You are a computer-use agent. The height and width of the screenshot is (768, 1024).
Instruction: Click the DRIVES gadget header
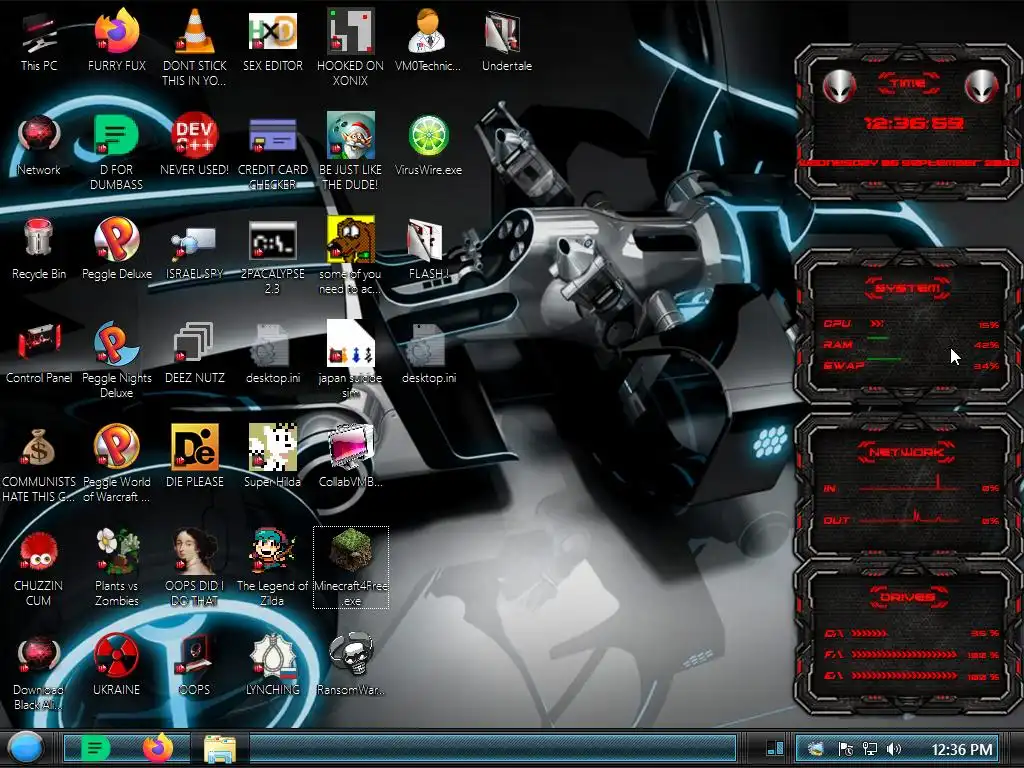click(x=908, y=597)
